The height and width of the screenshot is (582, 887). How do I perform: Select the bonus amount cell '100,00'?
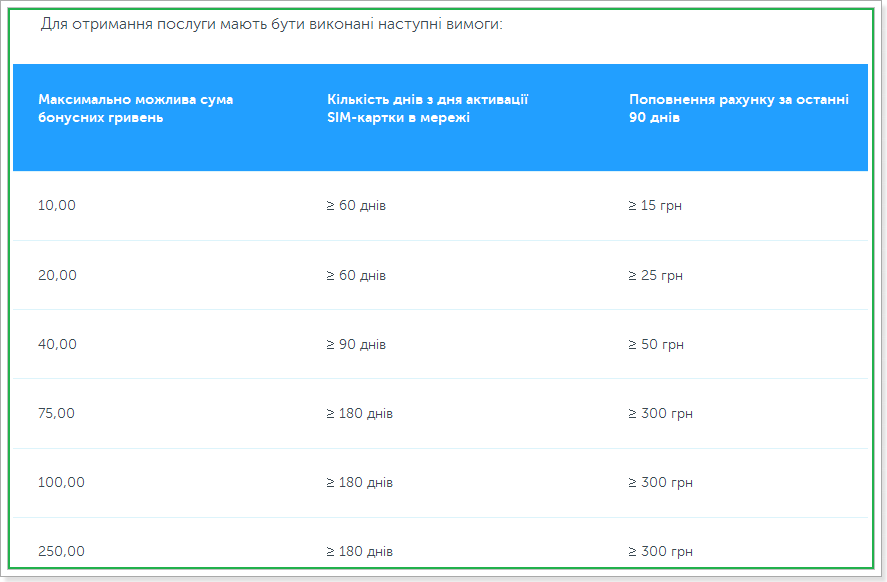pyautogui.click(x=61, y=482)
